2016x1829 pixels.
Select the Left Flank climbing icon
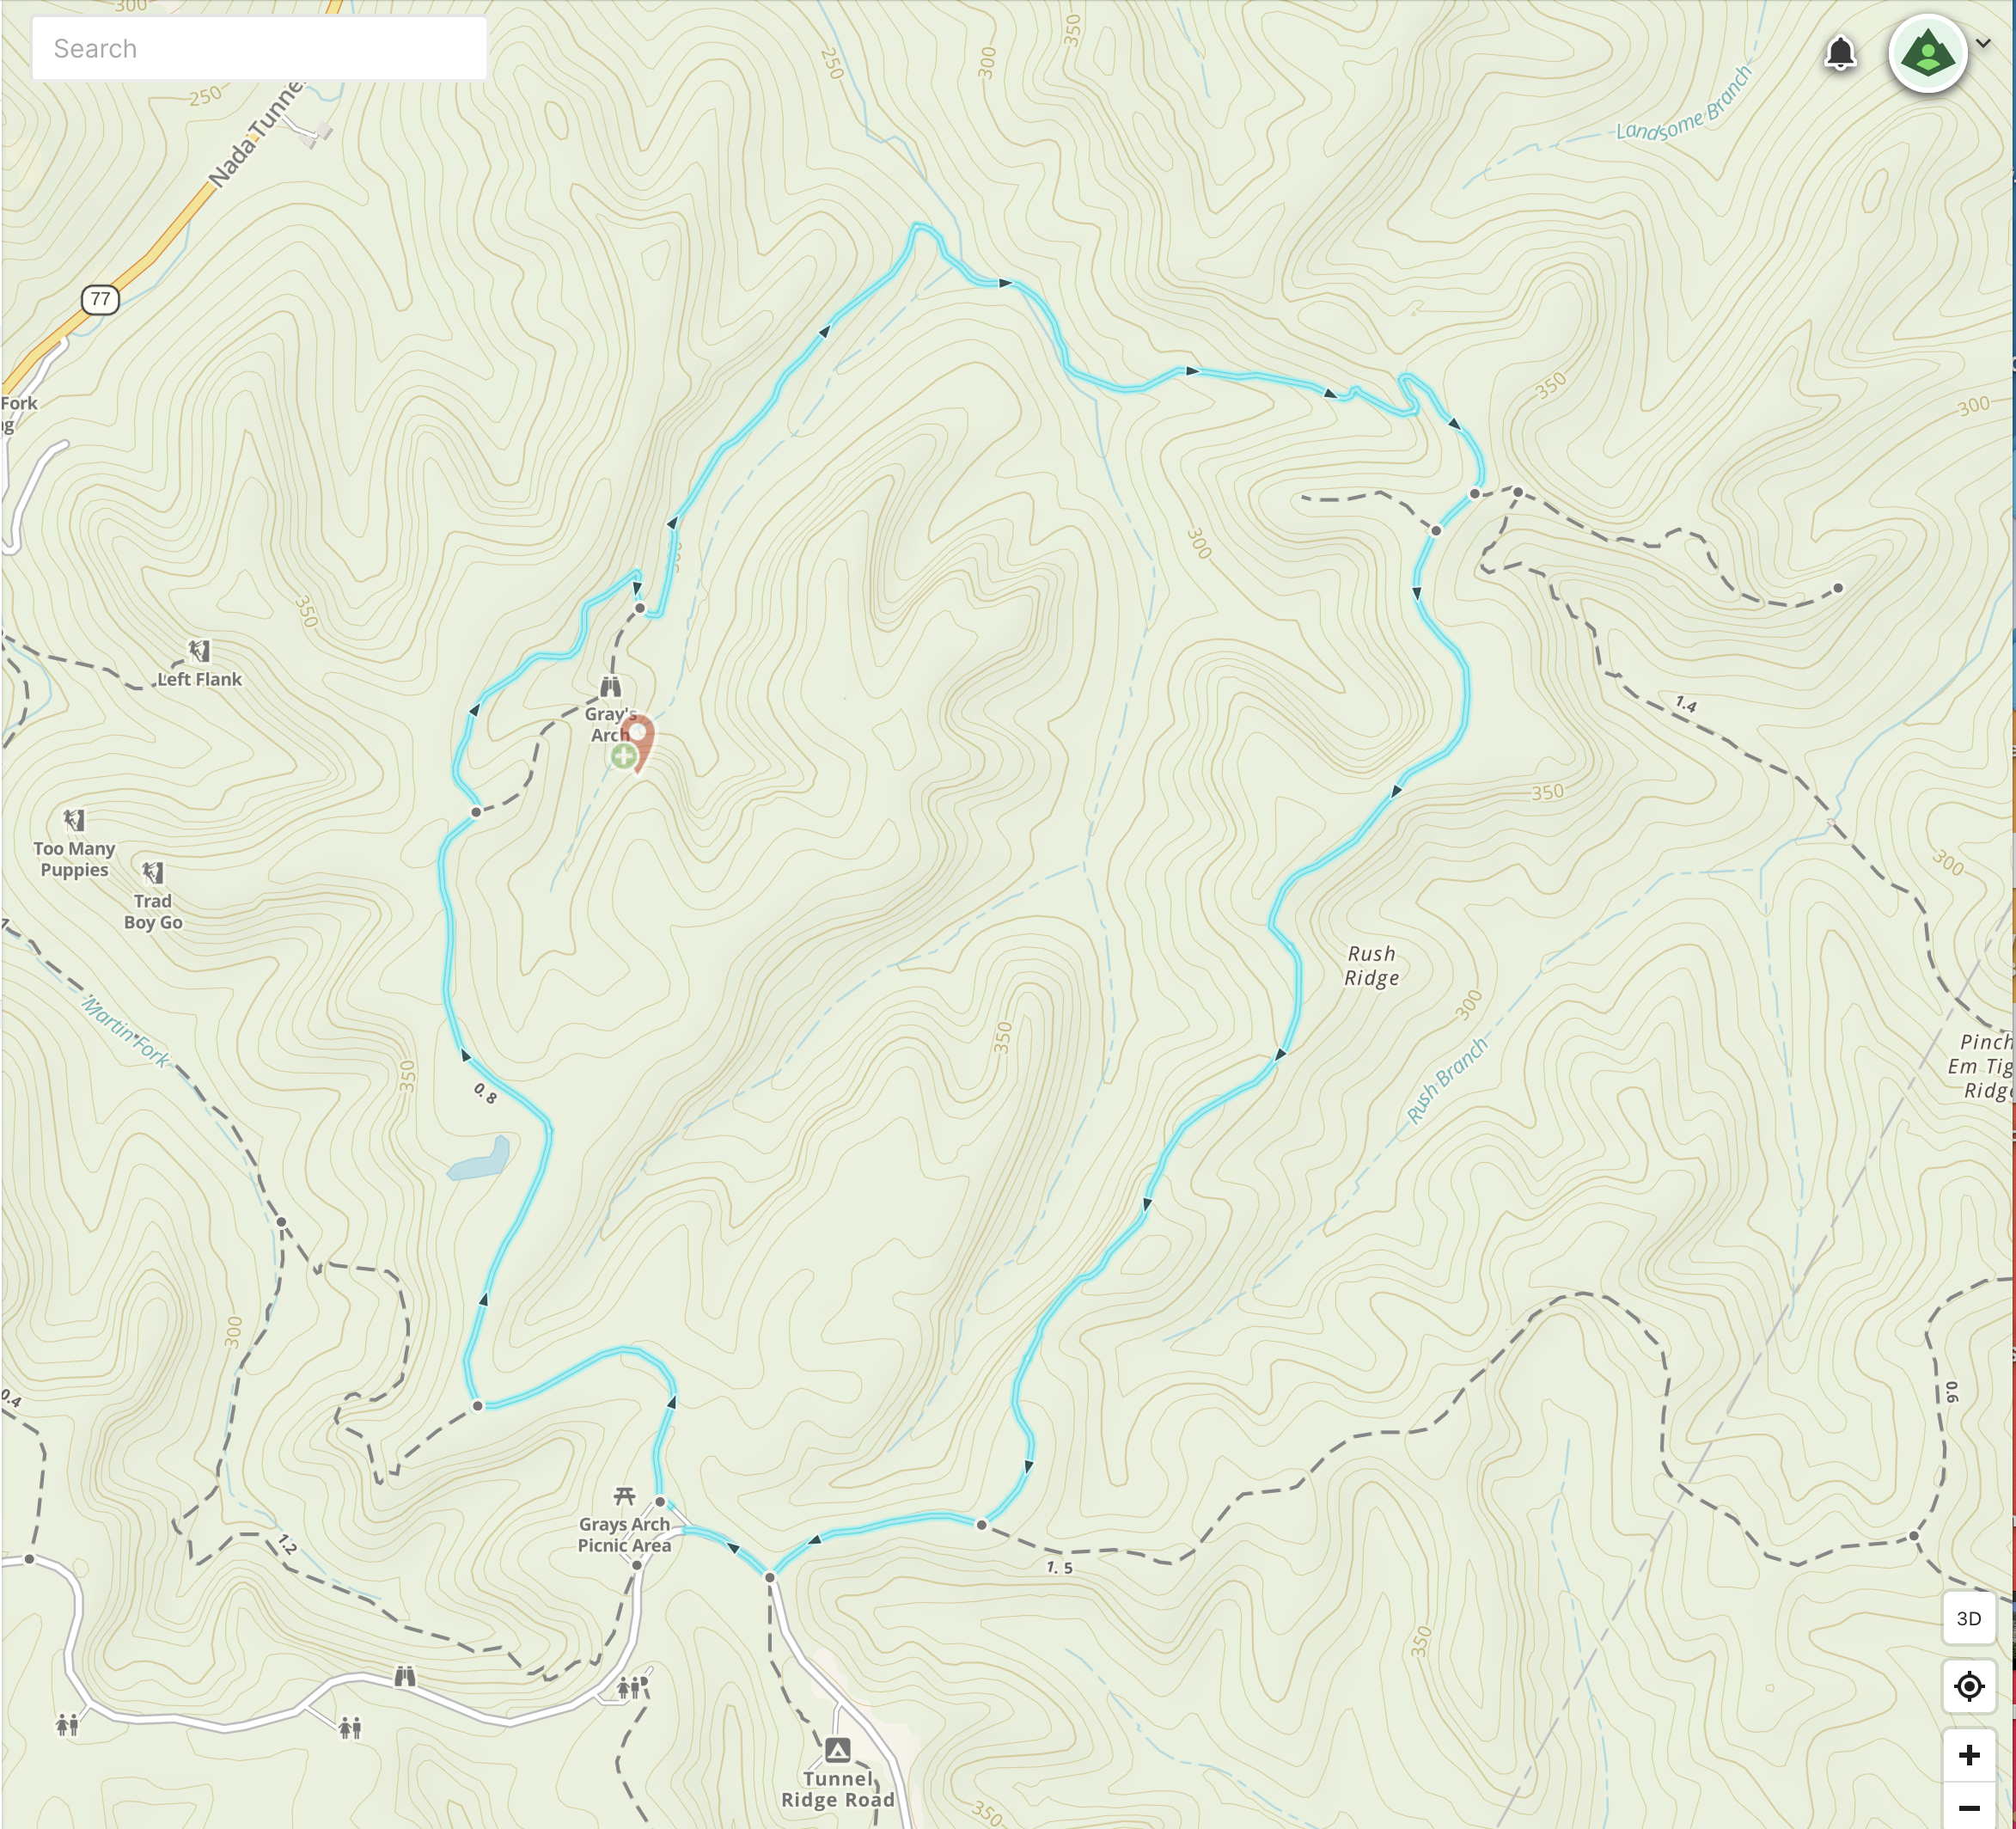(x=199, y=652)
